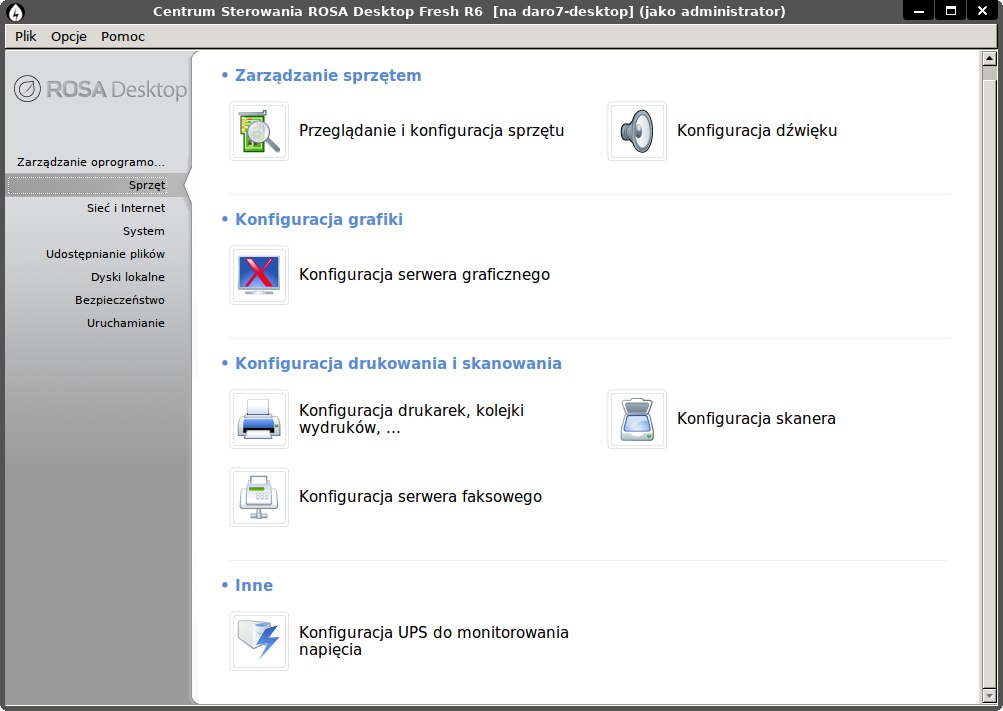The height and width of the screenshot is (711, 1003).
Task: Open Uruchamianie category
Action: tap(126, 323)
